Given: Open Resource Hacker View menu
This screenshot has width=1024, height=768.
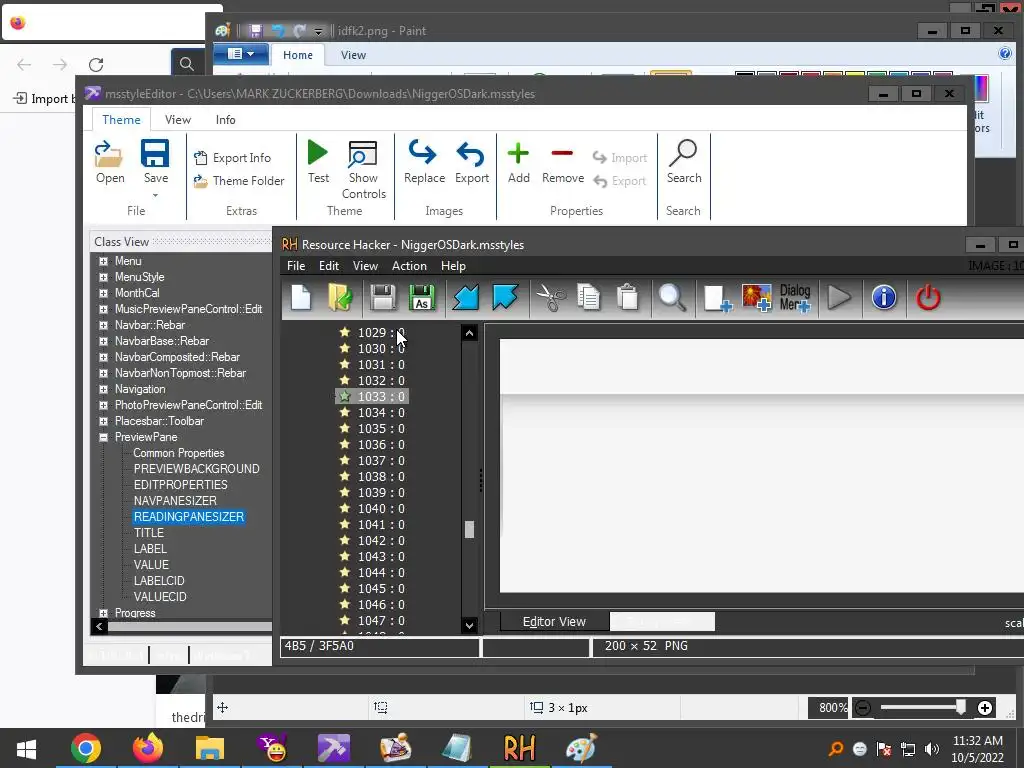Looking at the screenshot, I should pyautogui.click(x=365, y=266).
